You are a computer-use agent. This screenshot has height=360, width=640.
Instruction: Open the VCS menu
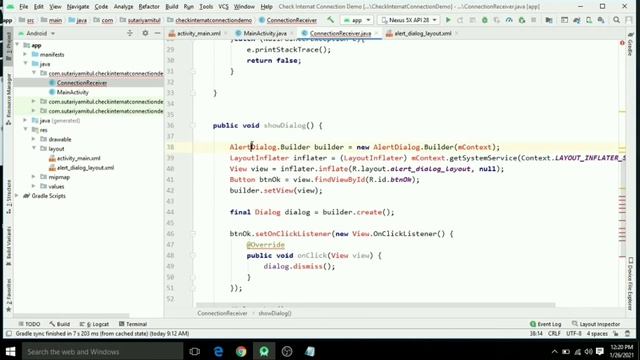[x=223, y=7]
